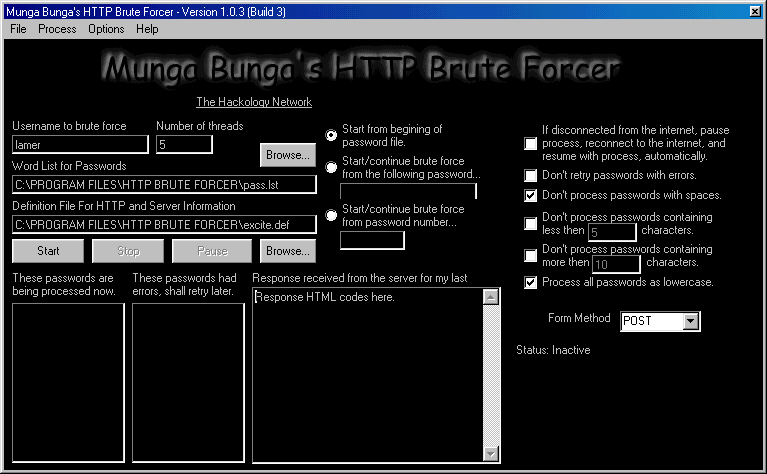767x474 pixels.
Task: Open the Help menu
Action: point(147,29)
